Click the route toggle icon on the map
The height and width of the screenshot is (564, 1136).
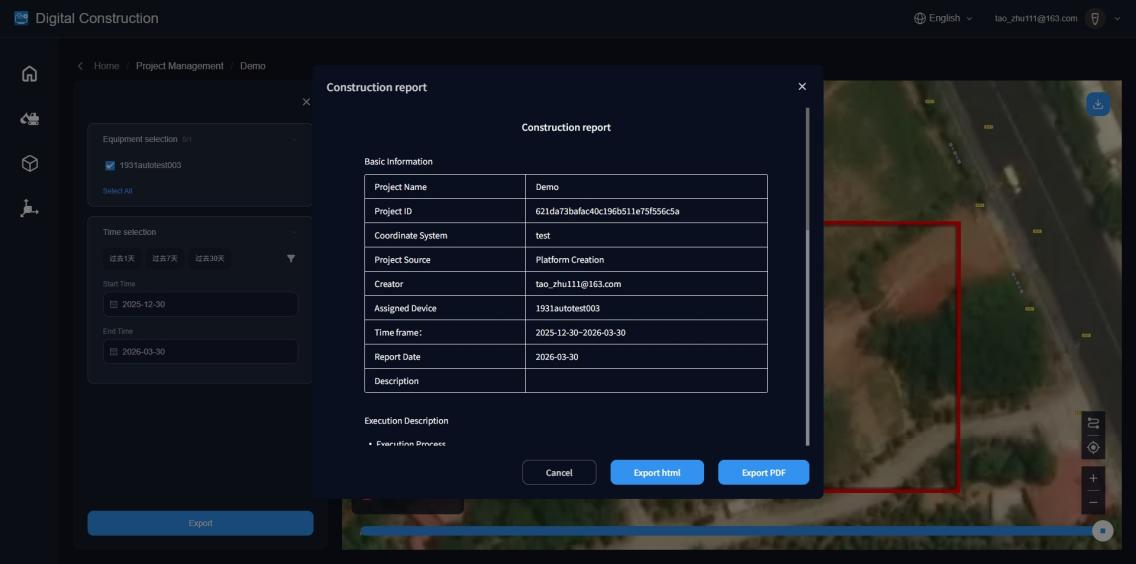point(1093,424)
